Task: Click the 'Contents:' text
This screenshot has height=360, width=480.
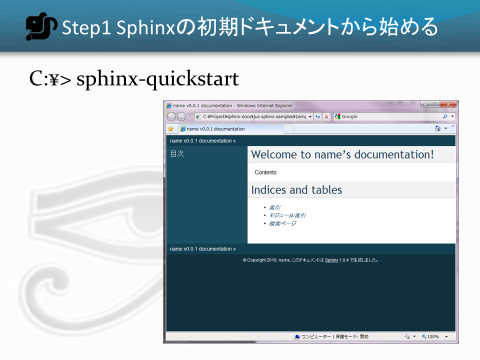Action: pyautogui.click(x=266, y=172)
